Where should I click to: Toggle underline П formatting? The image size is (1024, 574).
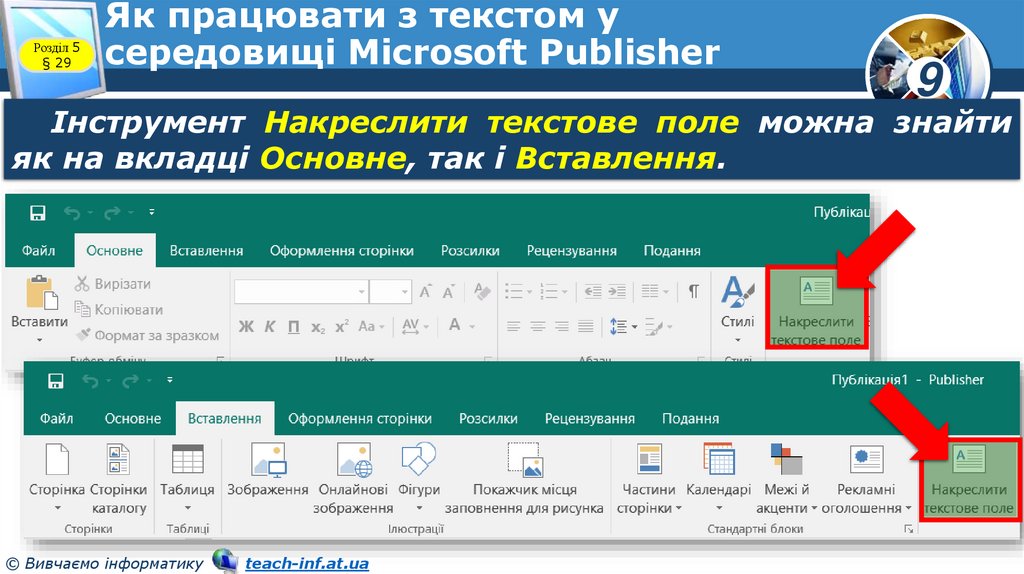click(x=294, y=327)
